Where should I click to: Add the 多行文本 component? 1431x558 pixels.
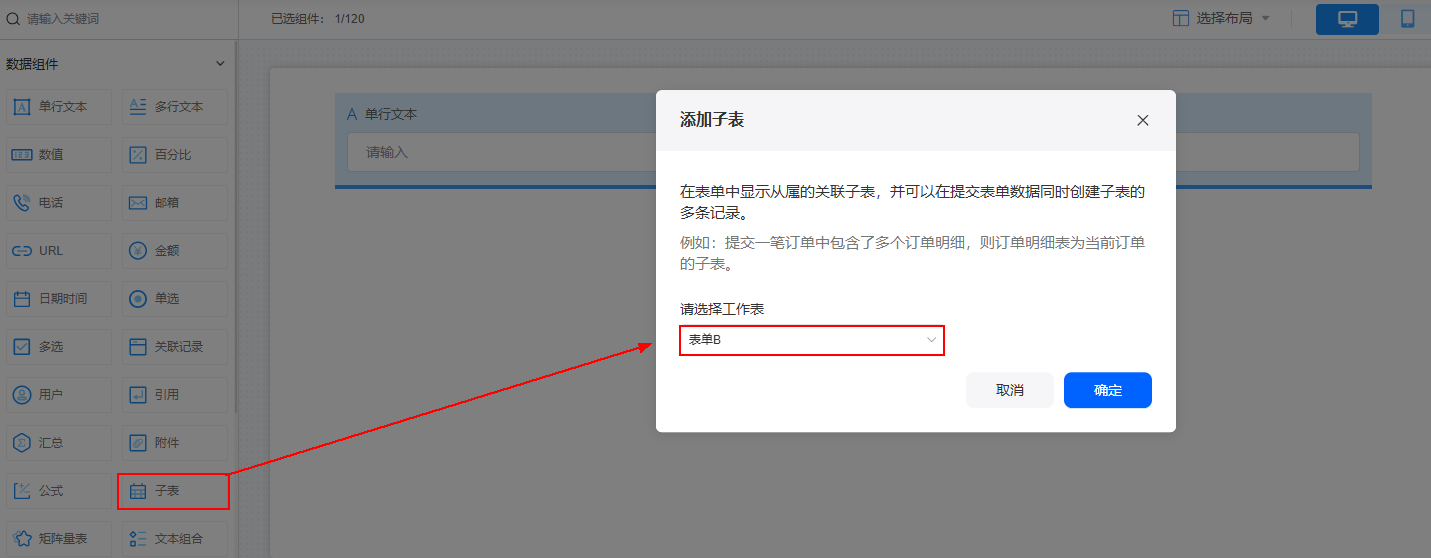tap(175, 107)
